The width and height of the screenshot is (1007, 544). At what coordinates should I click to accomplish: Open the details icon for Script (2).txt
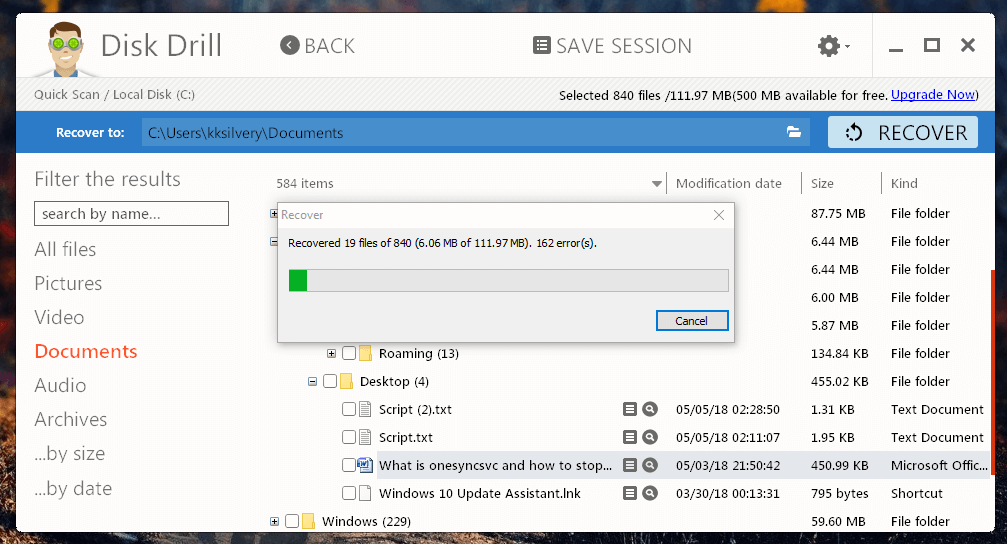[630, 409]
